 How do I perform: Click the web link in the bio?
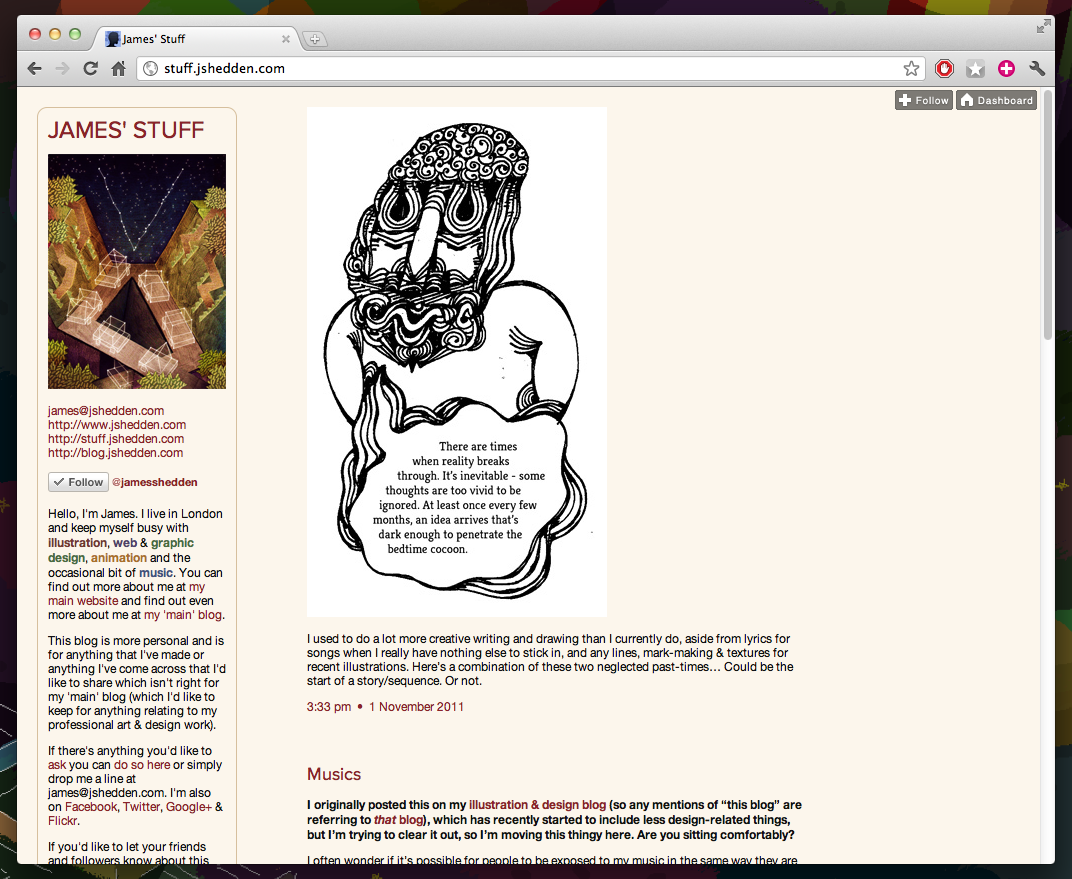(124, 543)
